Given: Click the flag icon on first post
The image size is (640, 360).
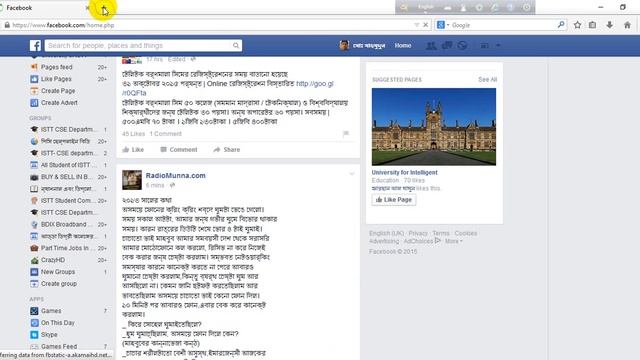Looking at the screenshot, I should [346, 133].
